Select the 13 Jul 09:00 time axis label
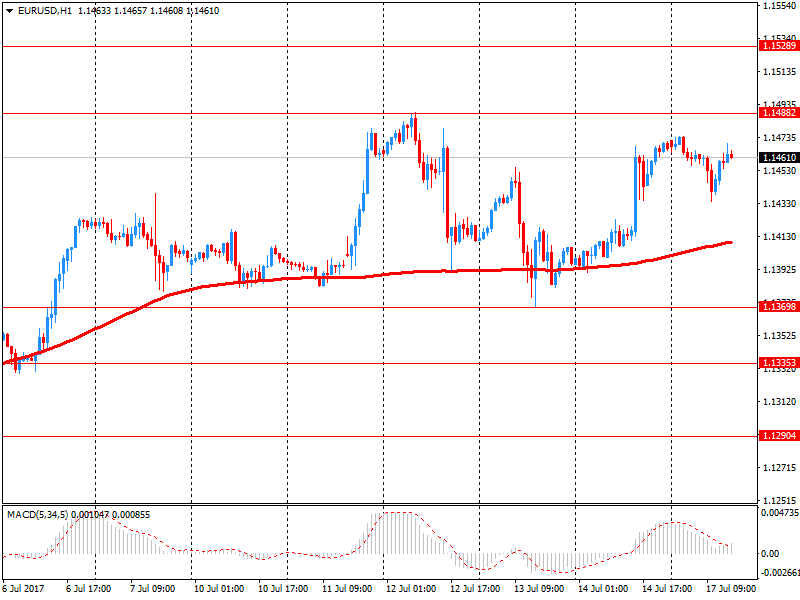 pyautogui.click(x=539, y=589)
